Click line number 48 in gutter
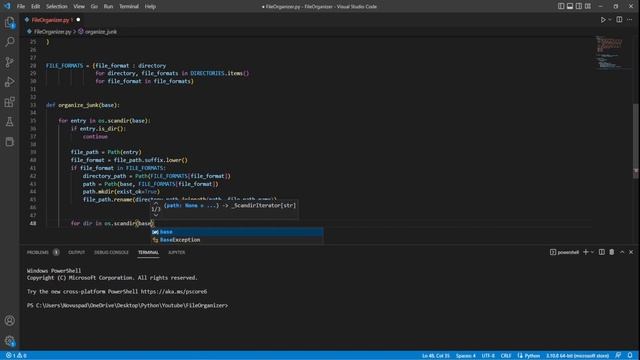This screenshot has height=360, width=640. pyautogui.click(x=33, y=223)
